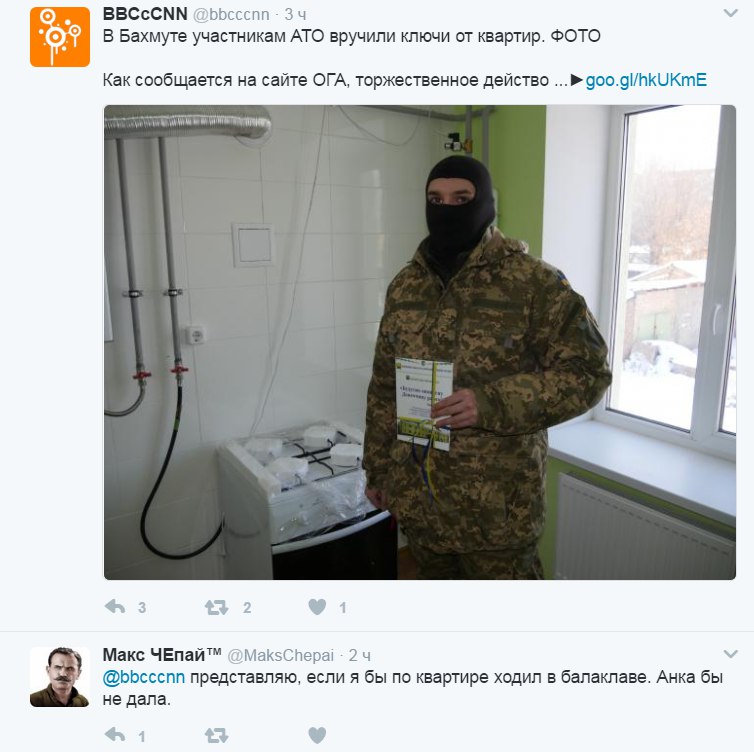Retweet the Макс ЧЕпай reply
Viewport: 754px width, 752px height.
point(216,735)
